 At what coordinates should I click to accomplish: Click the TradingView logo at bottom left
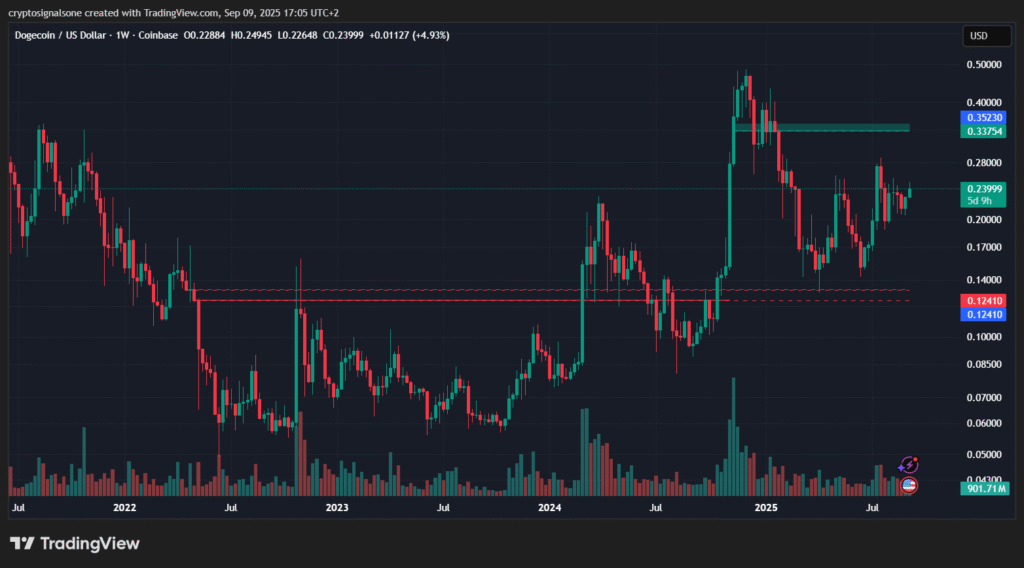(x=74, y=543)
